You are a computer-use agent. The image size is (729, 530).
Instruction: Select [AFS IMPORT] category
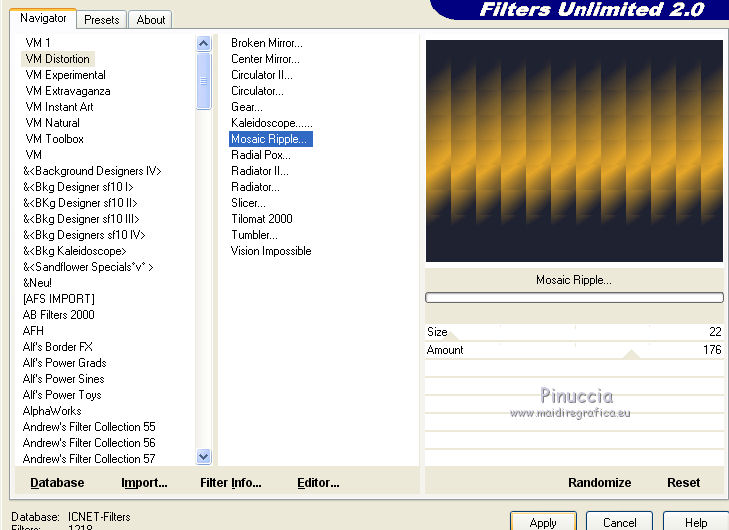coord(59,299)
